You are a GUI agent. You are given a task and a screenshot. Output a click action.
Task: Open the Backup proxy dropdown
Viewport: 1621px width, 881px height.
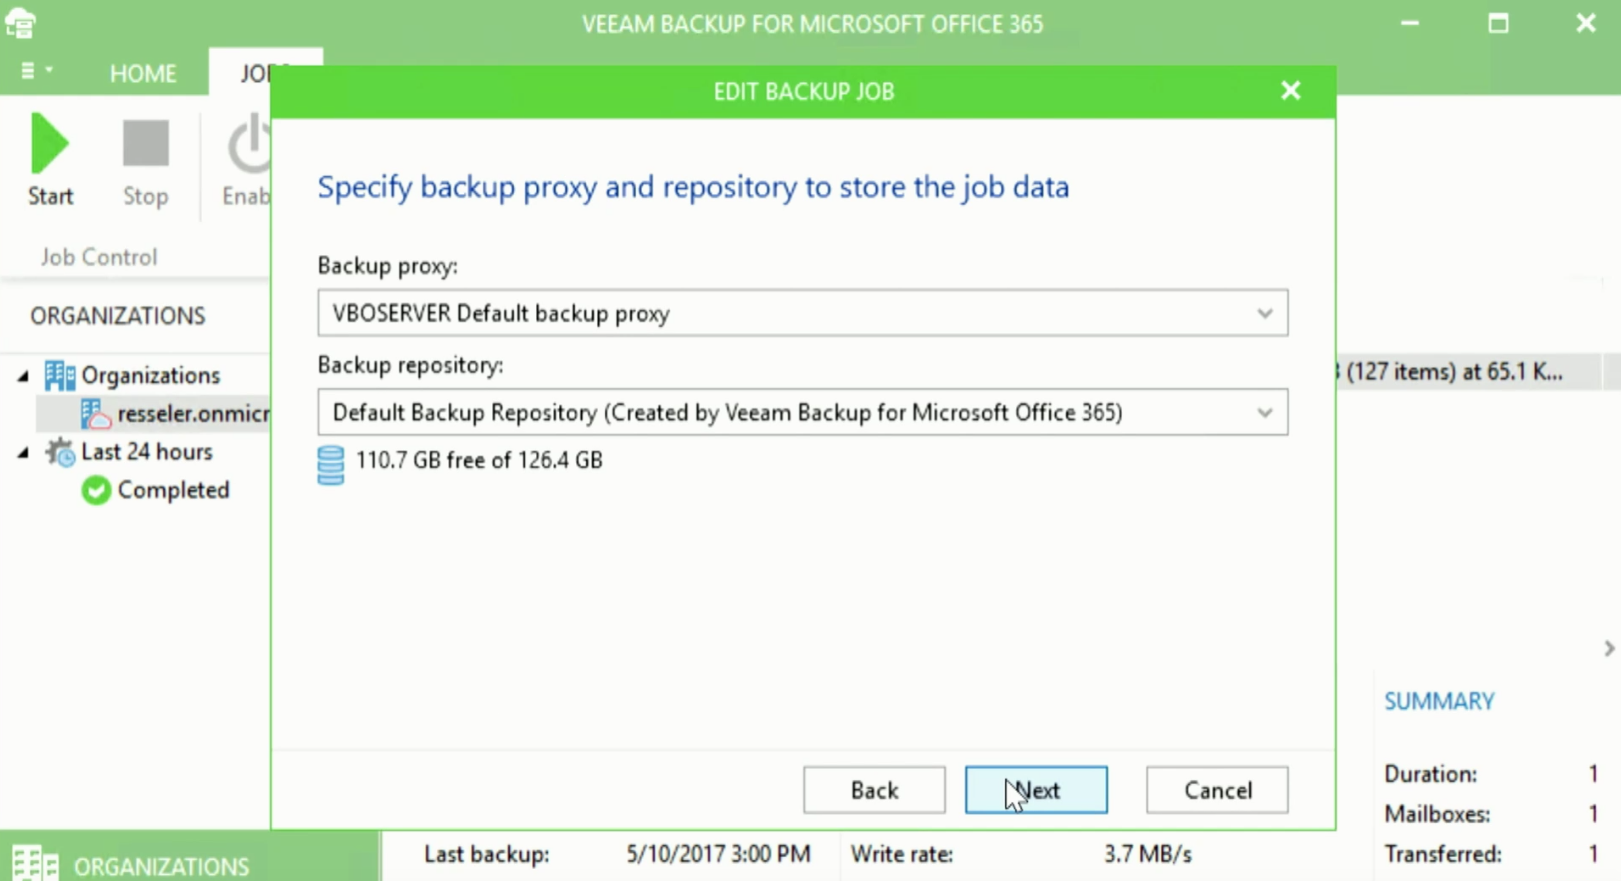tap(1265, 313)
